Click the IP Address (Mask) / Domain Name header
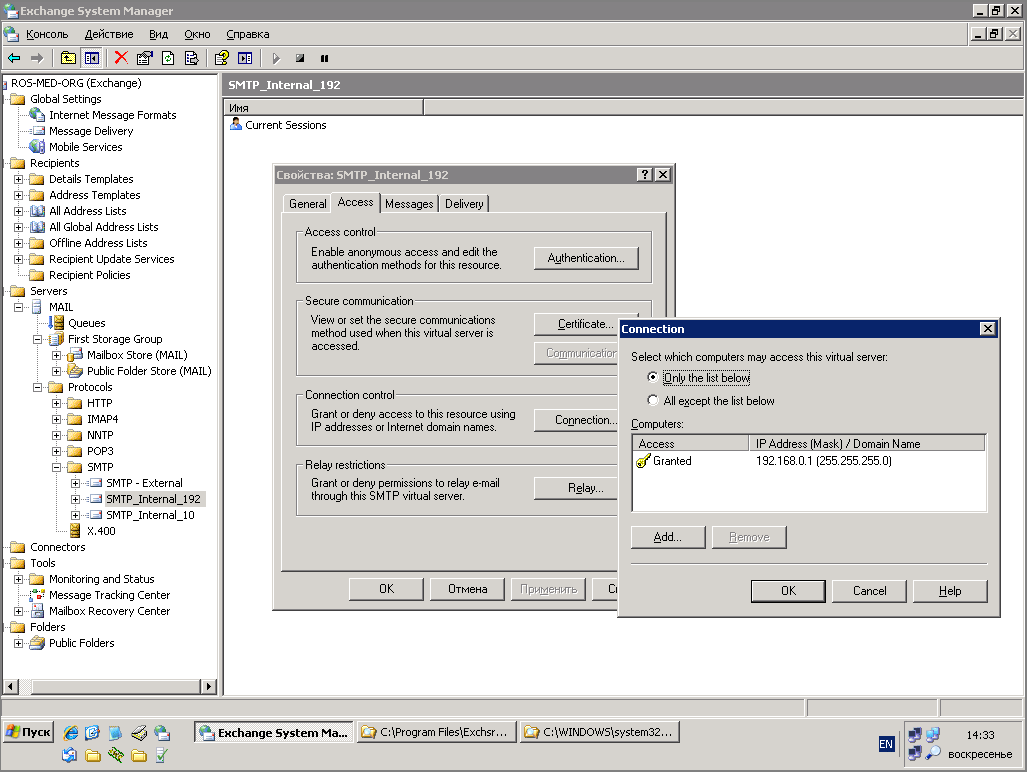 pyautogui.click(x=867, y=443)
